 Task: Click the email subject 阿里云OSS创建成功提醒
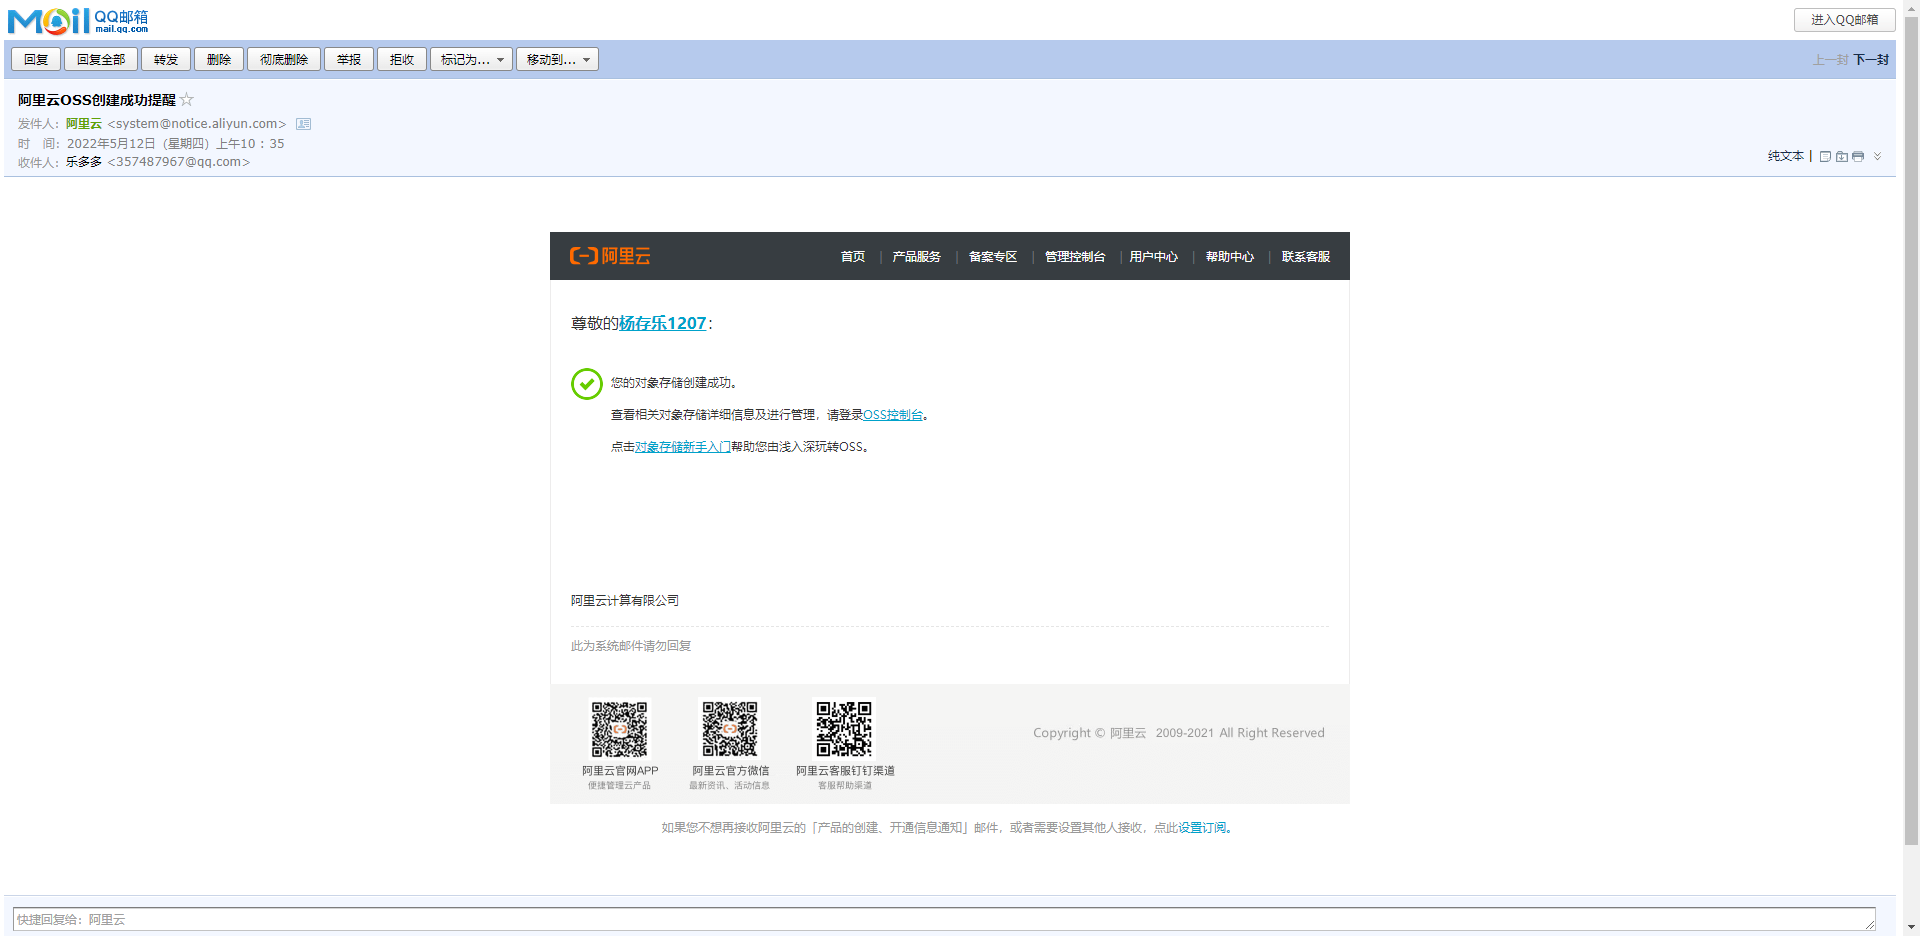pos(97,100)
